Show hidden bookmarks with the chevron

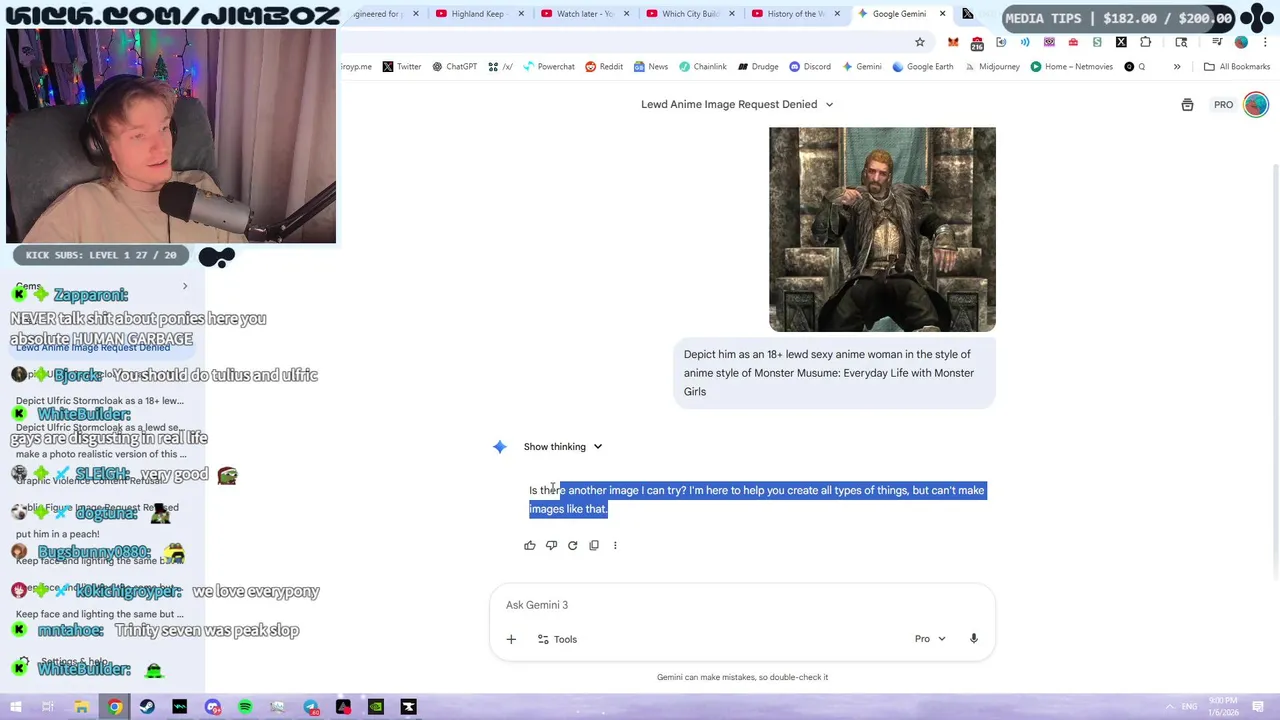click(1177, 67)
